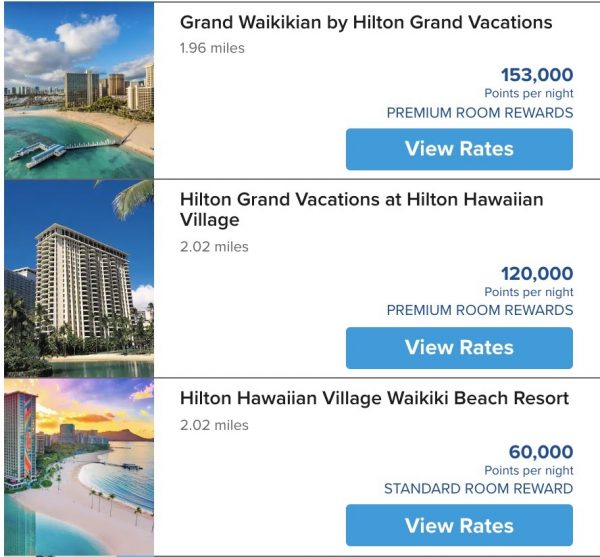Click Points per night below 60,000
Screen dimensions: 600x557
pos(529,471)
